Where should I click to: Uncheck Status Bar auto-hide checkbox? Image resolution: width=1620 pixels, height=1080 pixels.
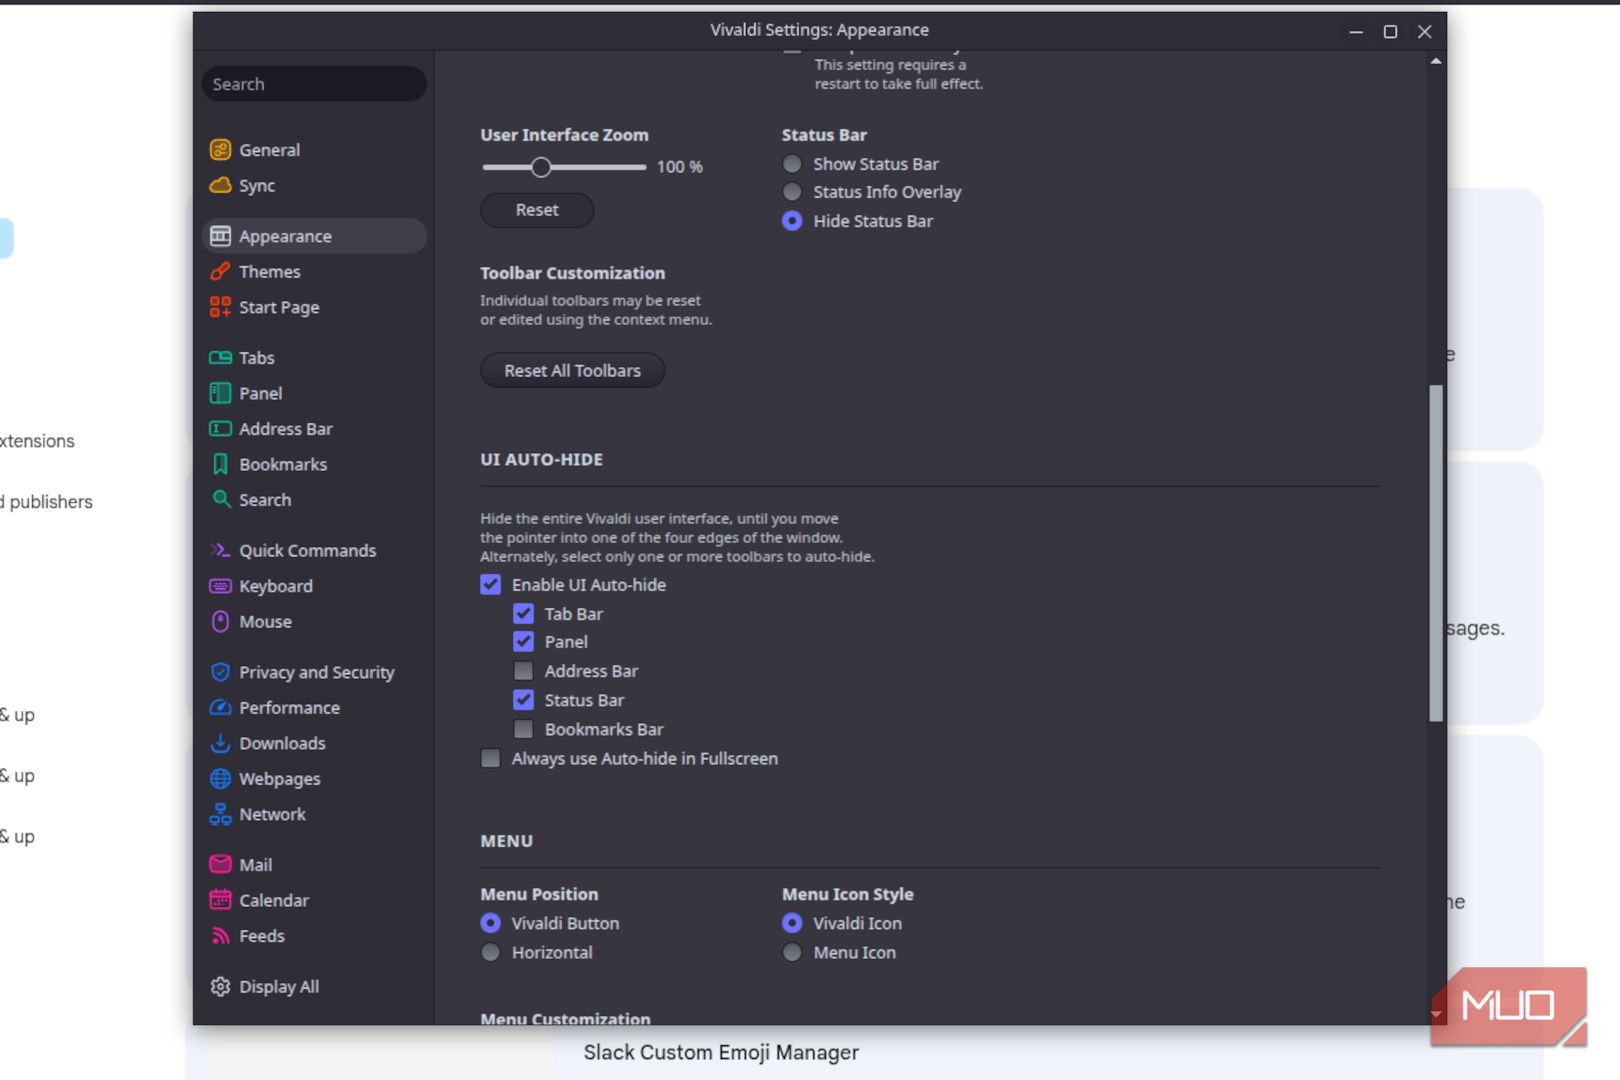tap(523, 699)
